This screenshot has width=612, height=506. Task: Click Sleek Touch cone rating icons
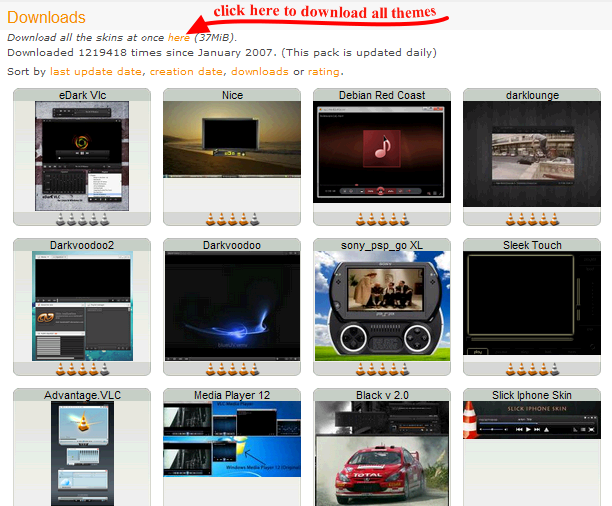[x=532, y=369]
